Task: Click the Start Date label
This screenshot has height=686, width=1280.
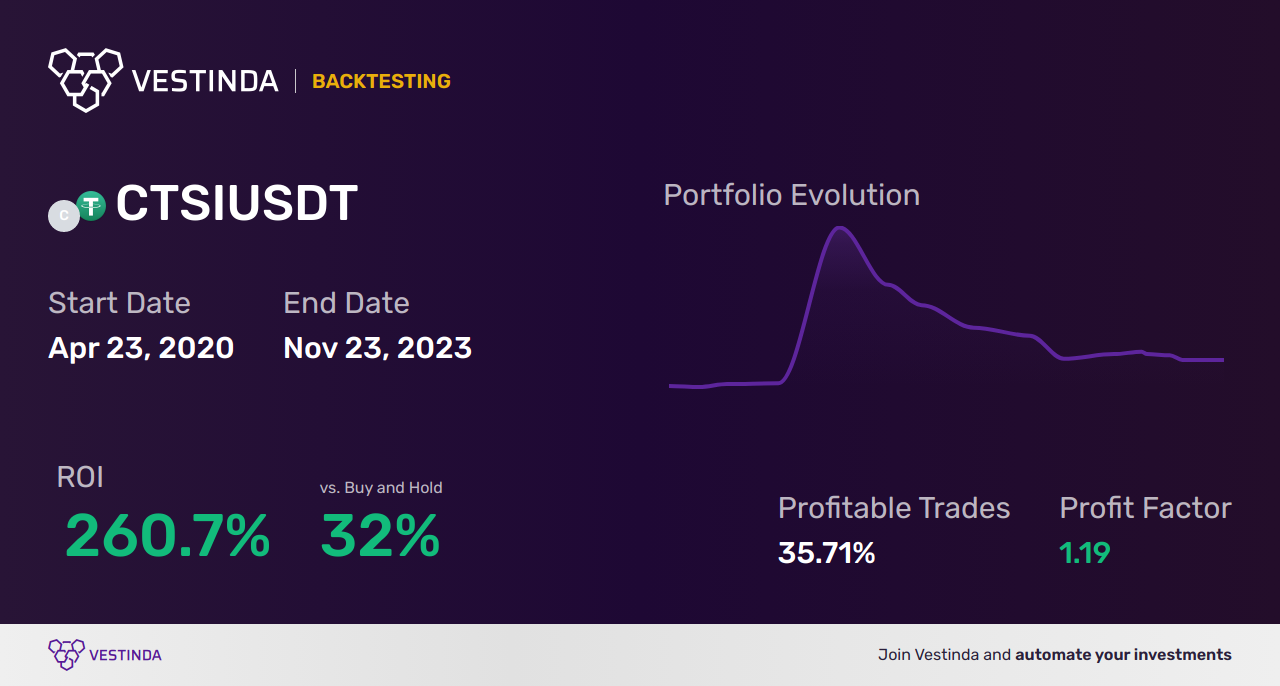Action: click(119, 303)
